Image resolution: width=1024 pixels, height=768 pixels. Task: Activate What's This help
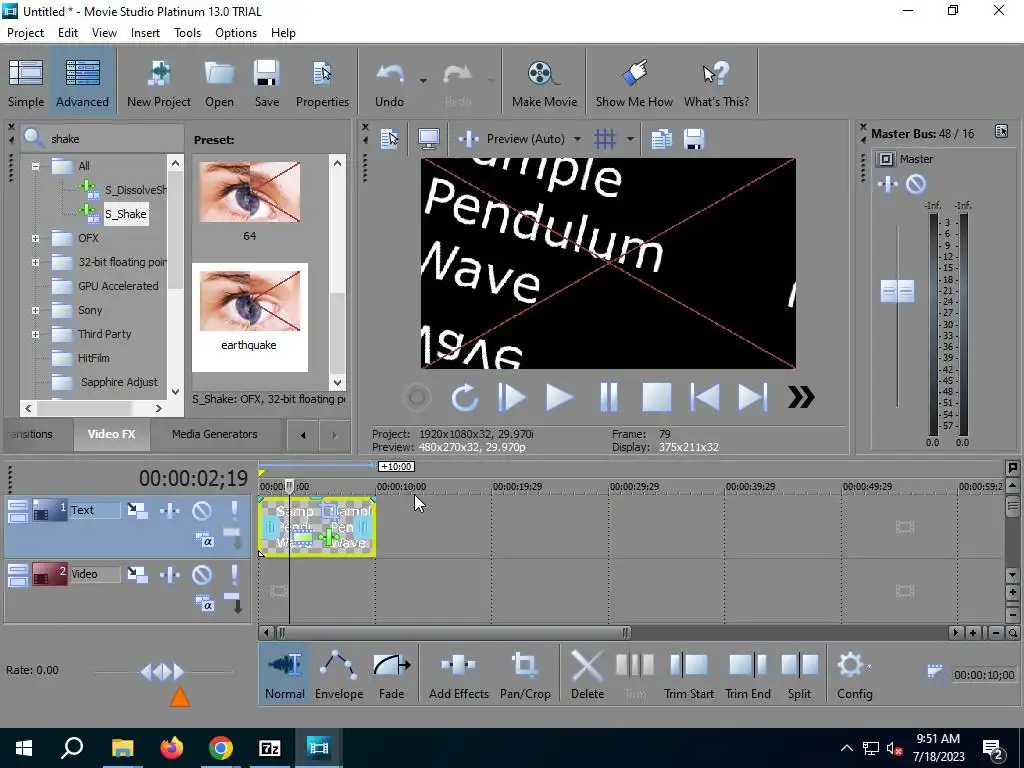pyautogui.click(x=716, y=82)
